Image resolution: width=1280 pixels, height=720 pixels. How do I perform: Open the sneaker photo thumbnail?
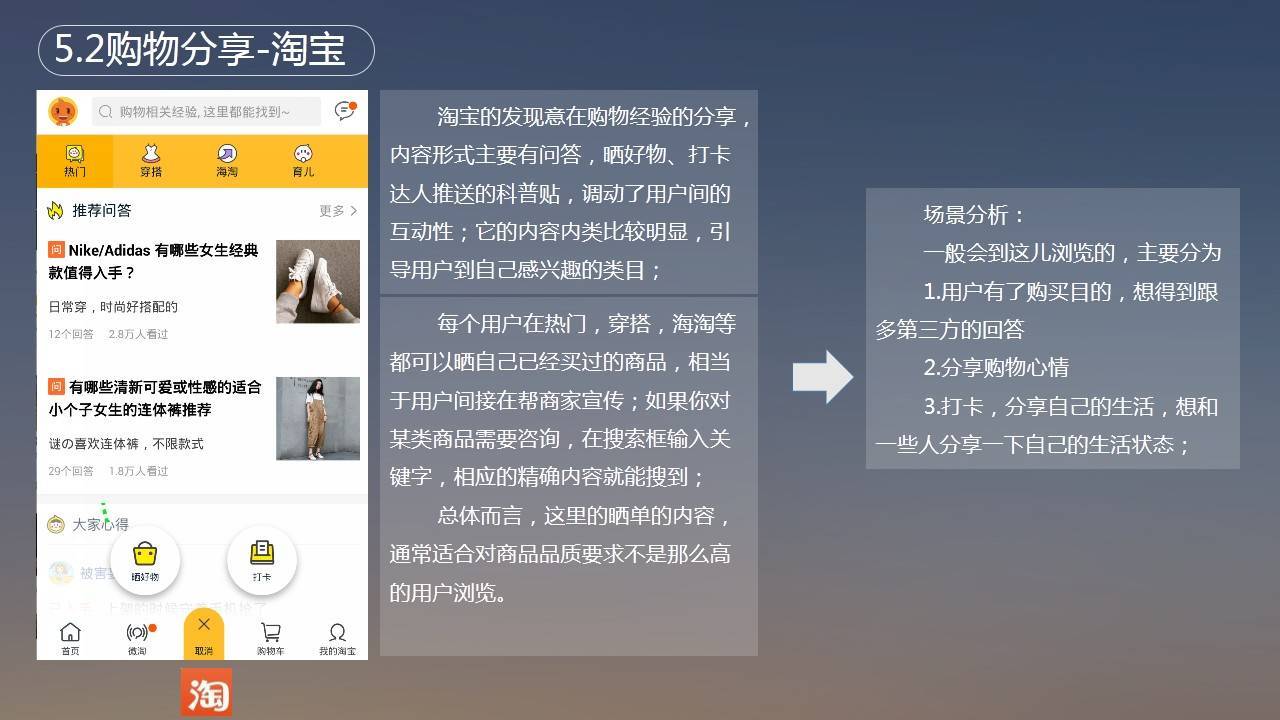[x=318, y=282]
